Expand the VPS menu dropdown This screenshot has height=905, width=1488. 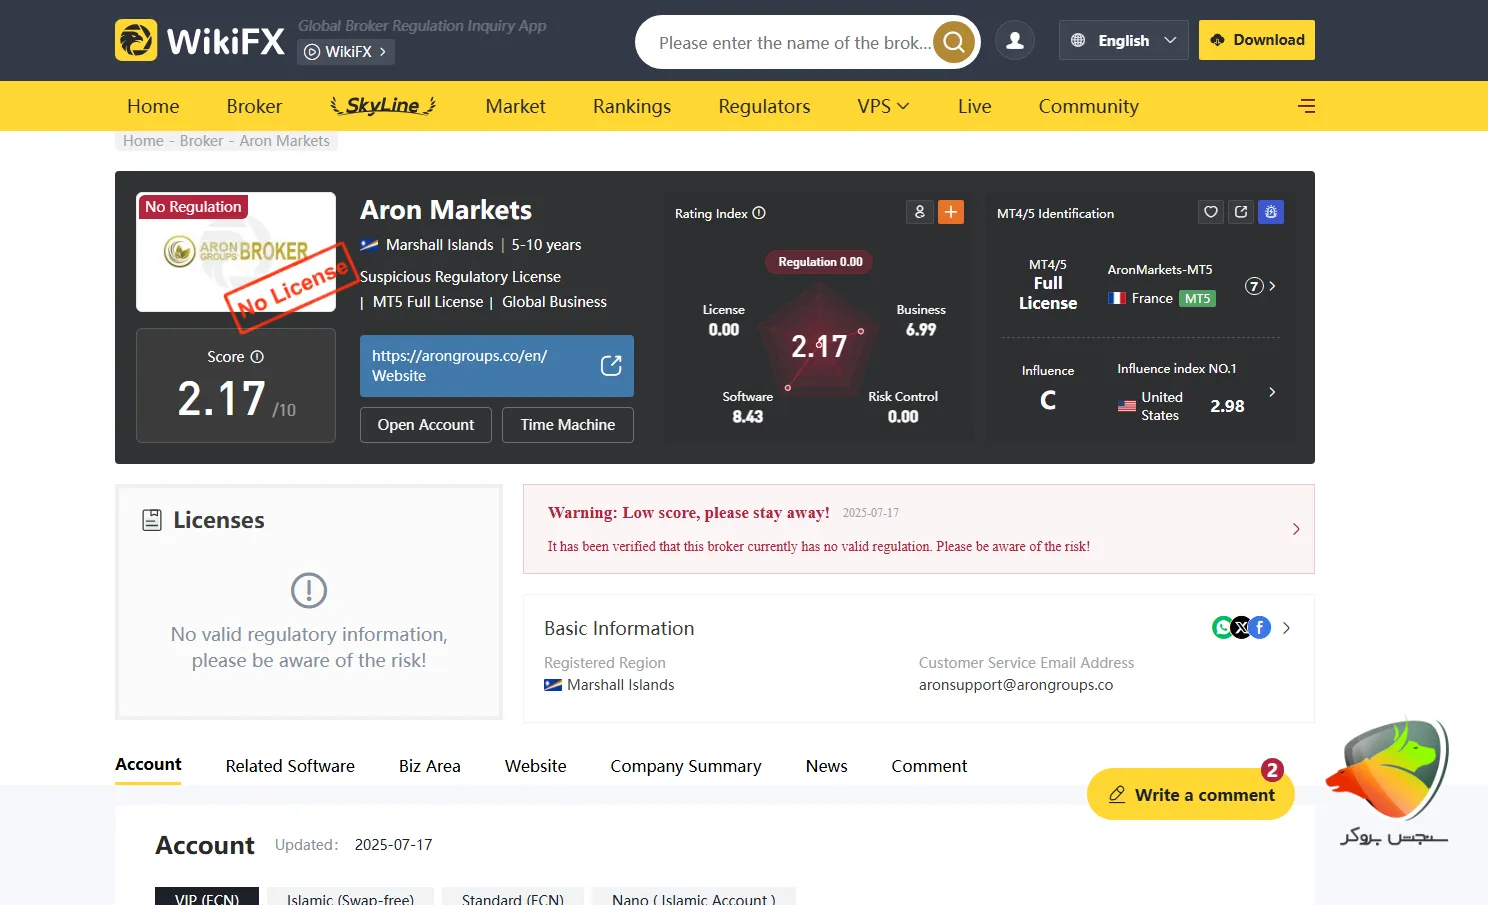point(883,106)
